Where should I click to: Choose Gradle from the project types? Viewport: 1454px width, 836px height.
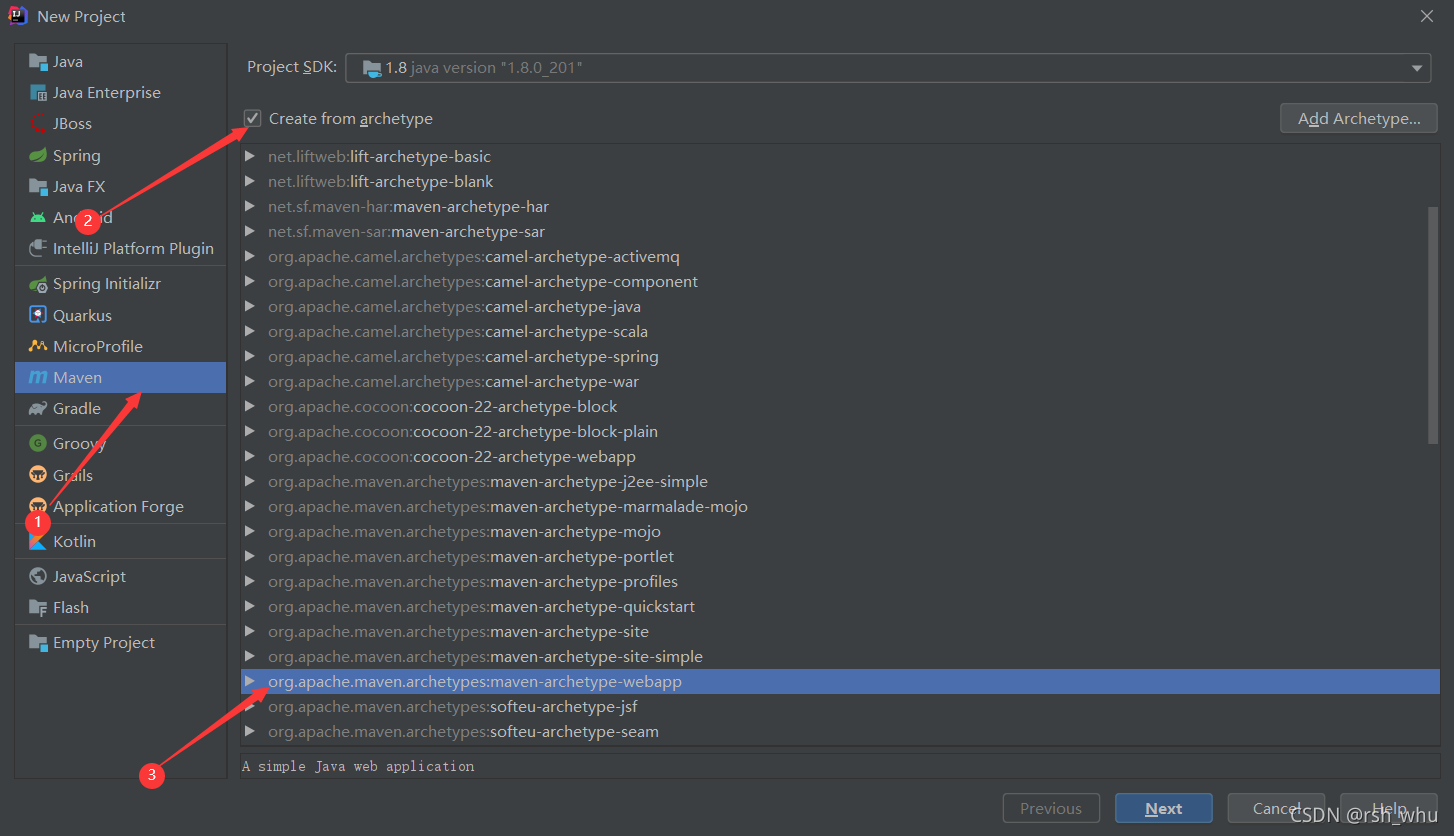click(120, 408)
